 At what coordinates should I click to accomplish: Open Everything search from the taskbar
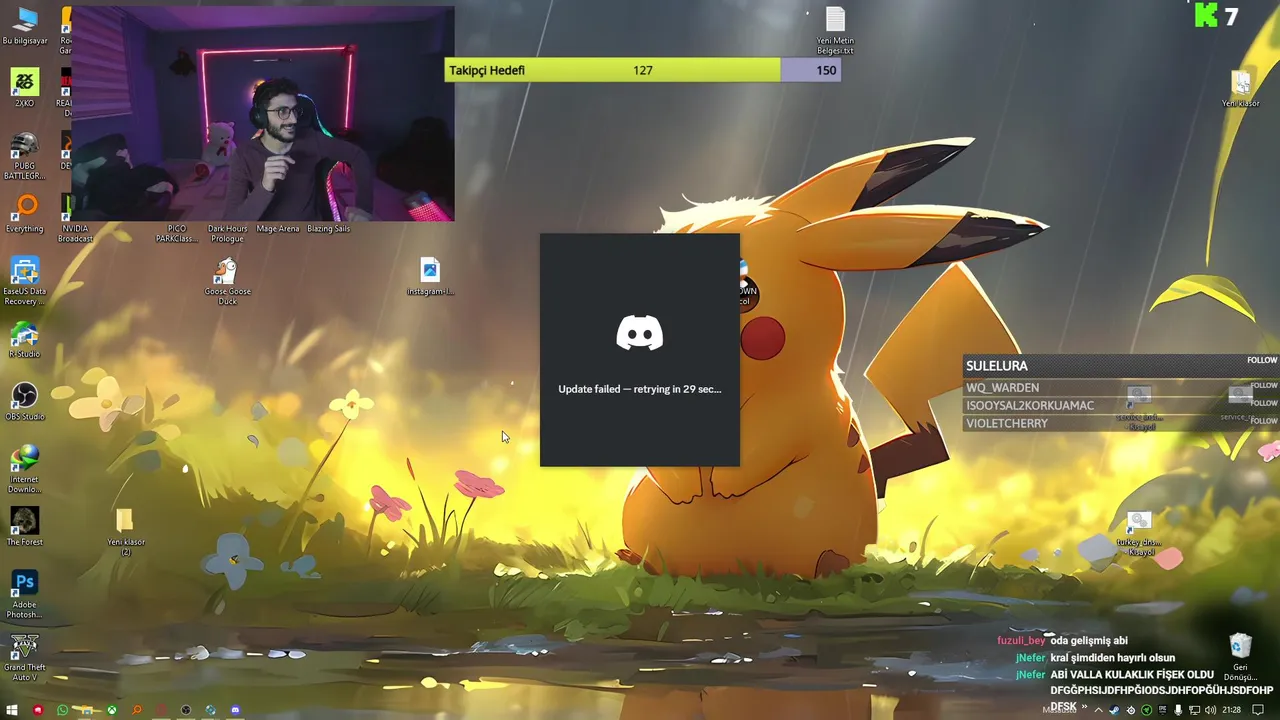(x=137, y=710)
